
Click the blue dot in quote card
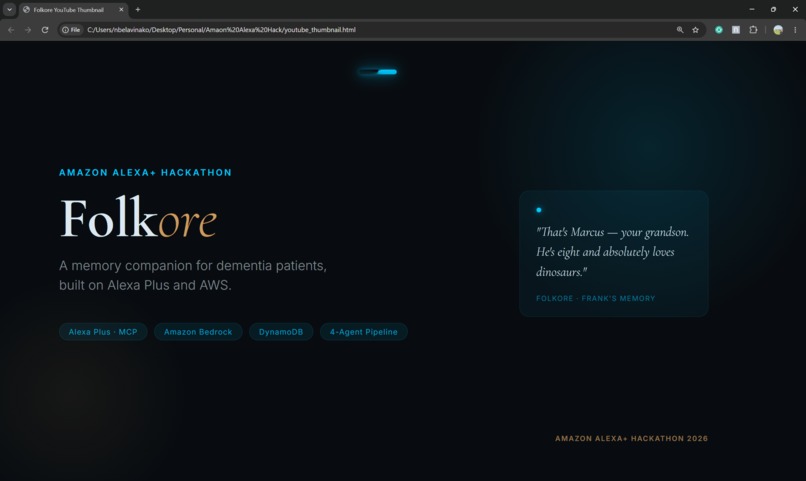pyautogui.click(x=539, y=210)
